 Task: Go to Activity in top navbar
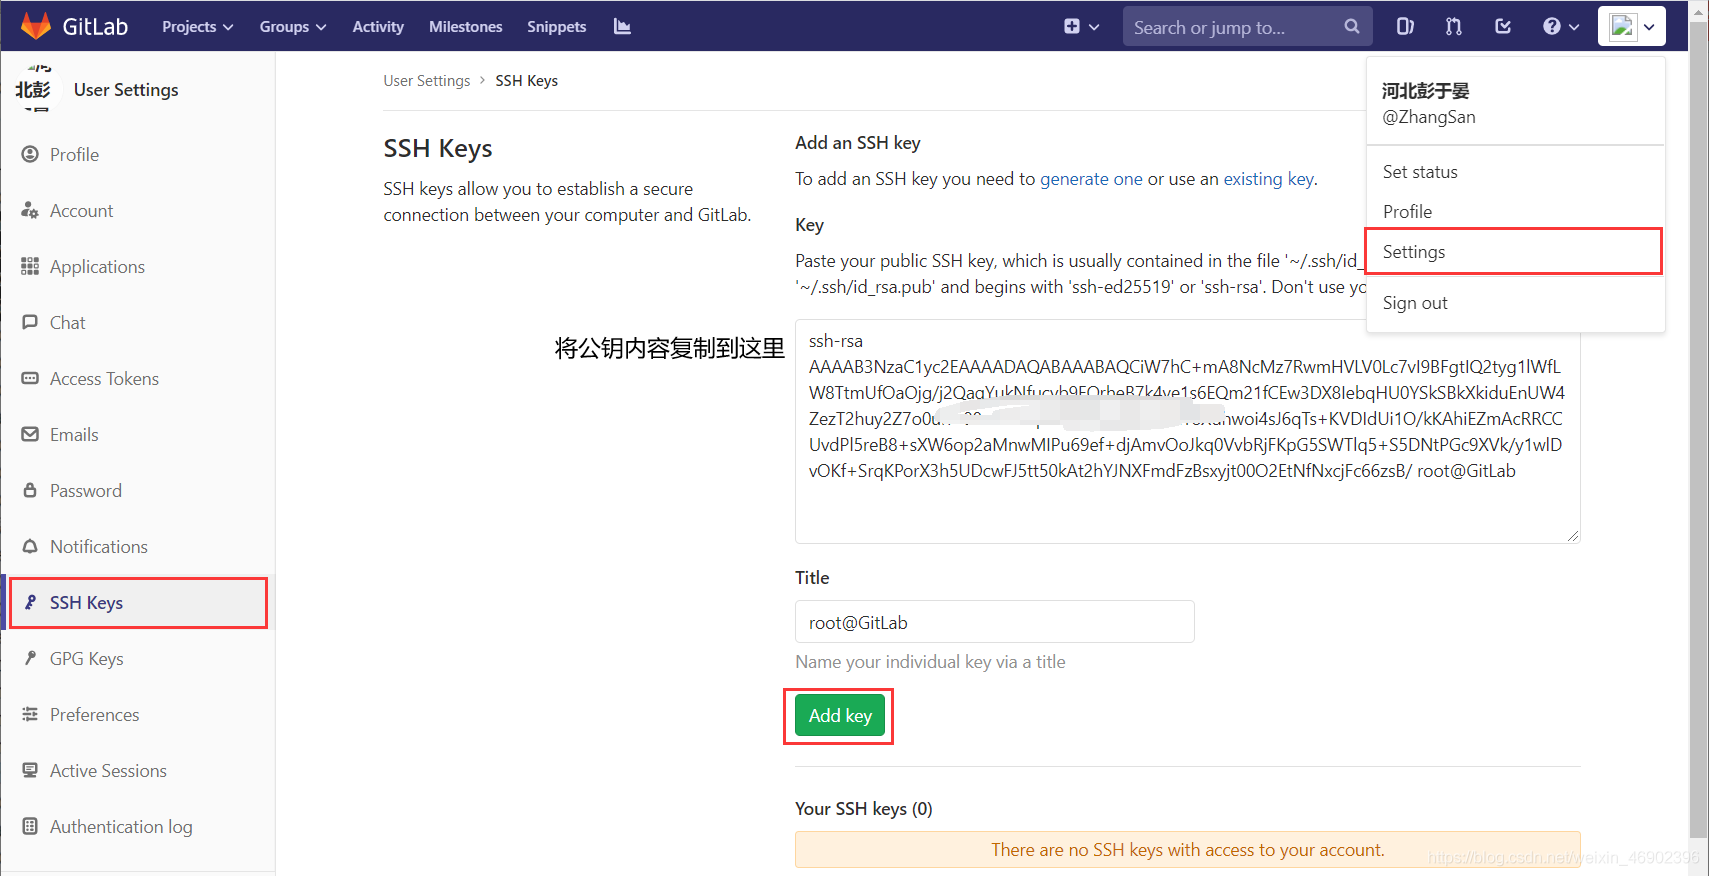click(x=378, y=27)
